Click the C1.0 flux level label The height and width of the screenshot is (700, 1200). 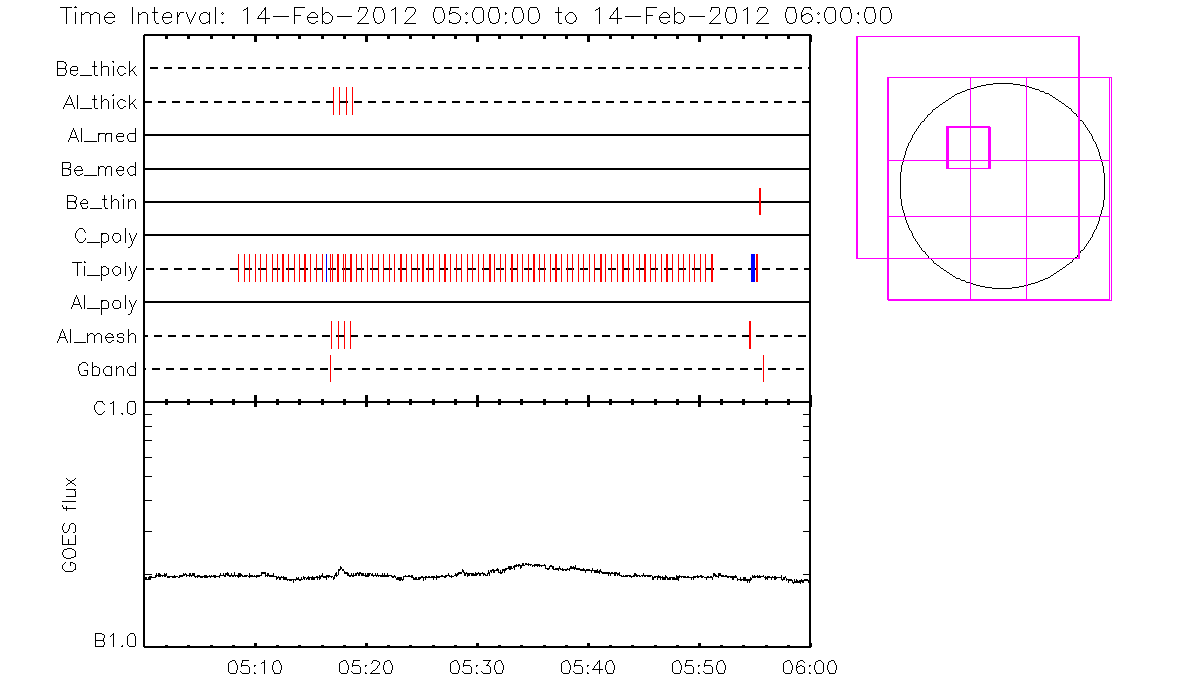coord(115,408)
